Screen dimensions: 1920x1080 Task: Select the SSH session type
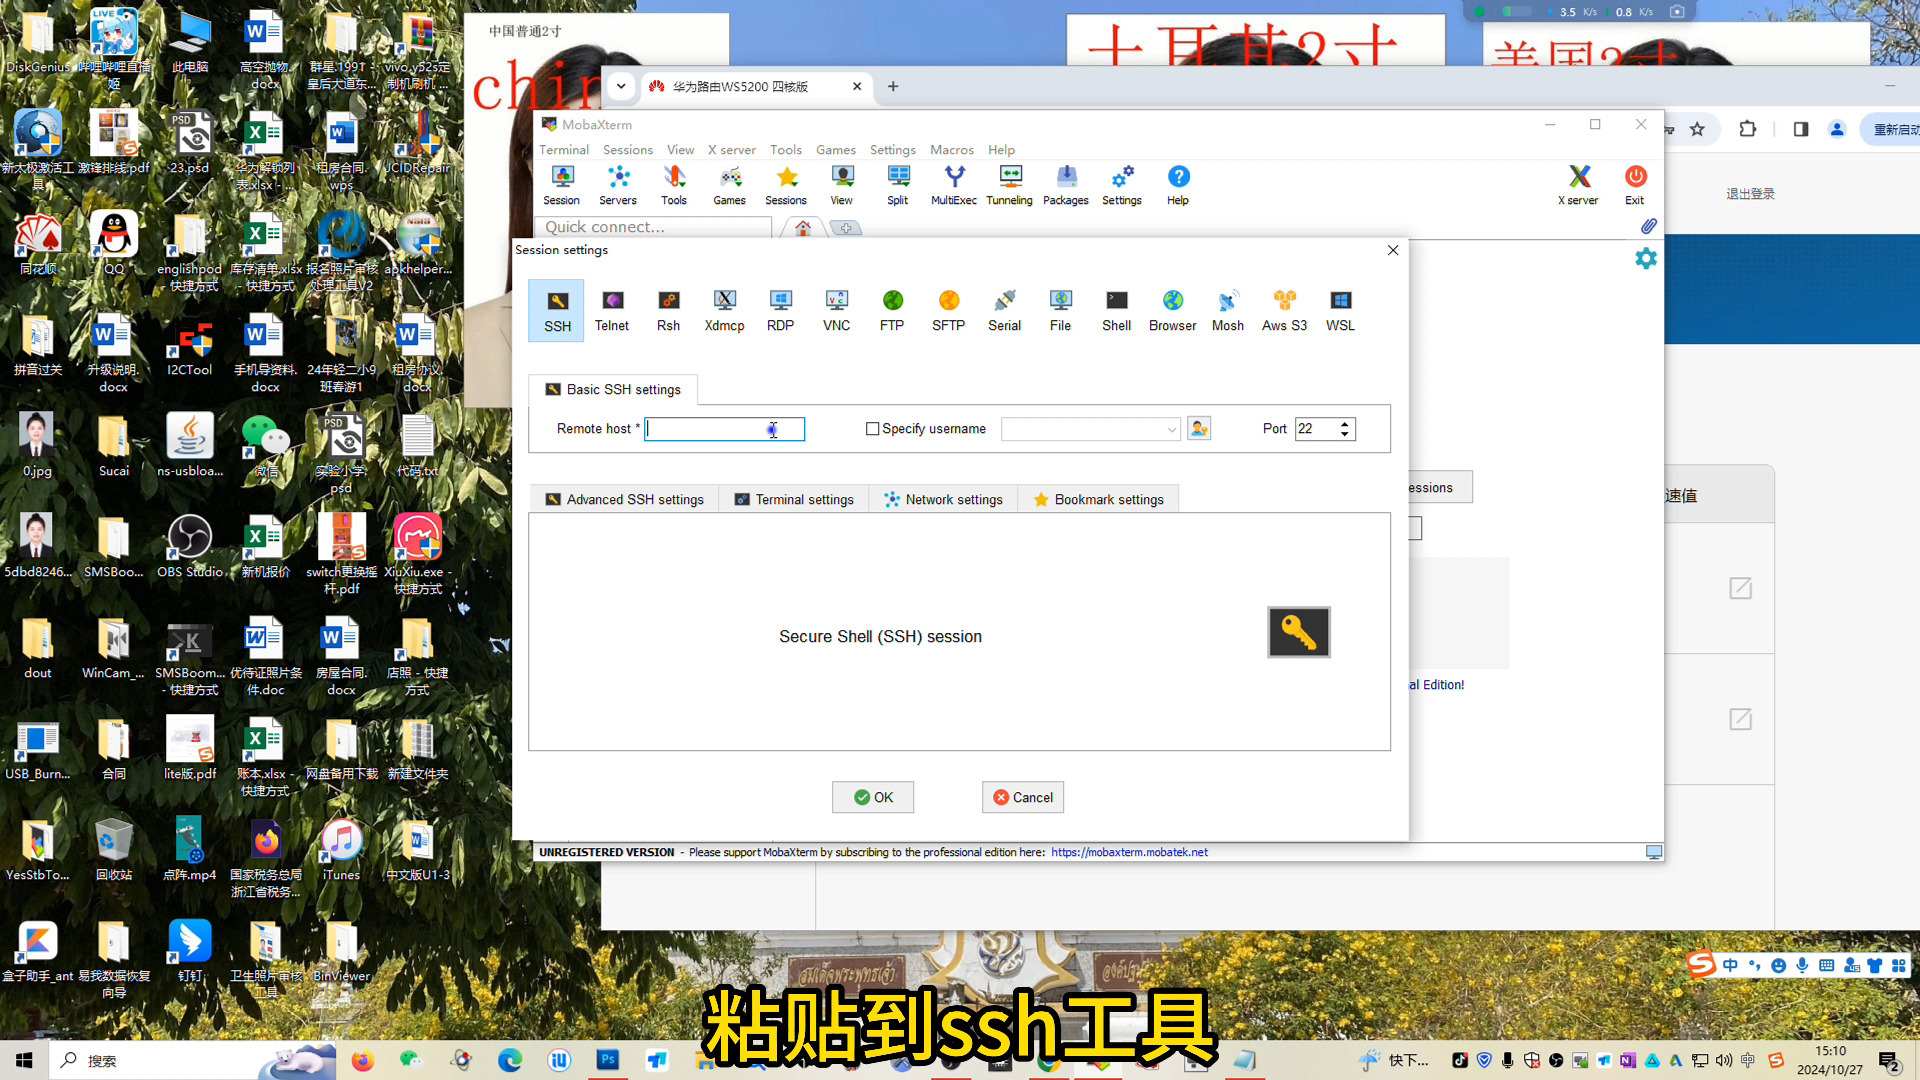[557, 310]
